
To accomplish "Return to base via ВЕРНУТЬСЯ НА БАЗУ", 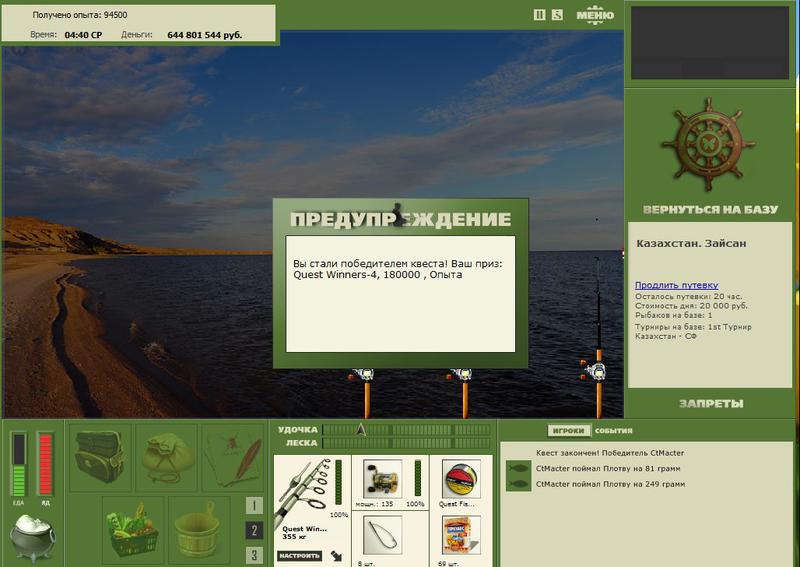I will click(x=710, y=209).
